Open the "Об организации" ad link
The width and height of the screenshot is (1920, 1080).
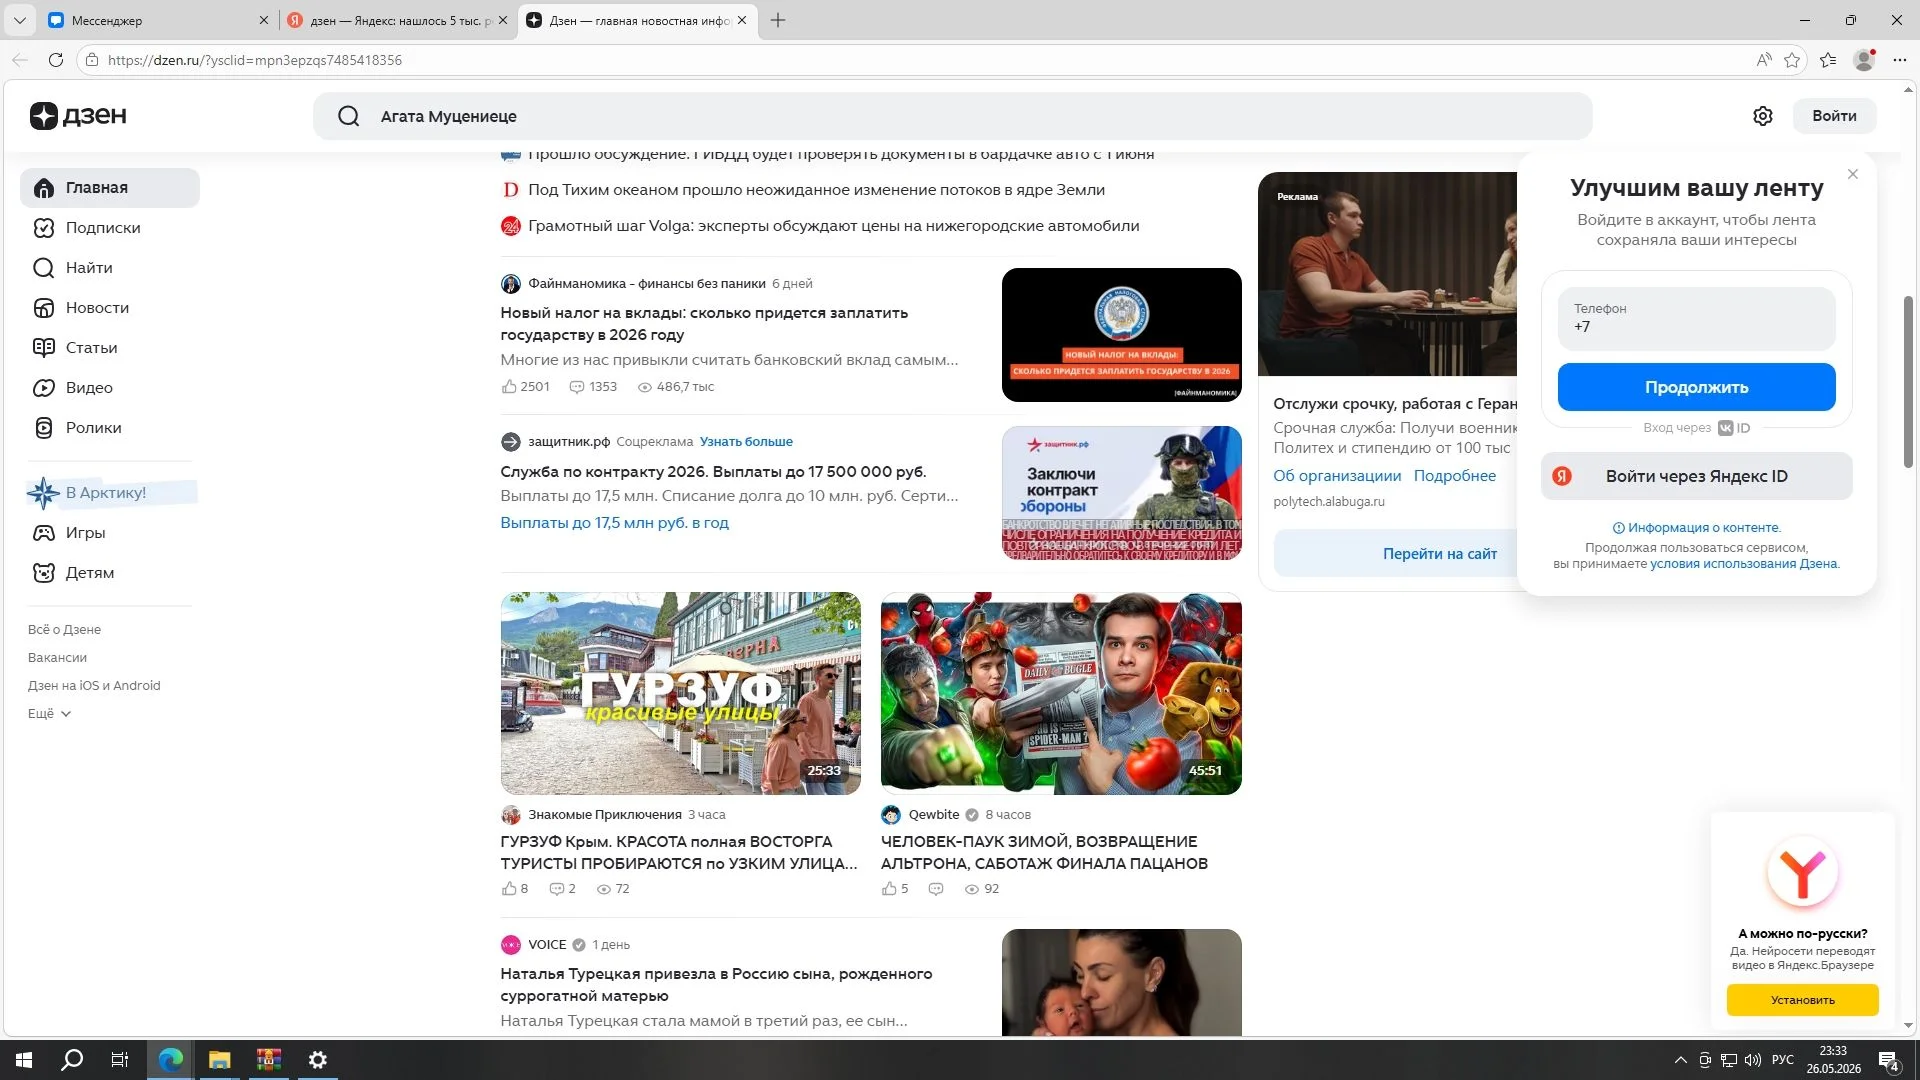(1337, 476)
